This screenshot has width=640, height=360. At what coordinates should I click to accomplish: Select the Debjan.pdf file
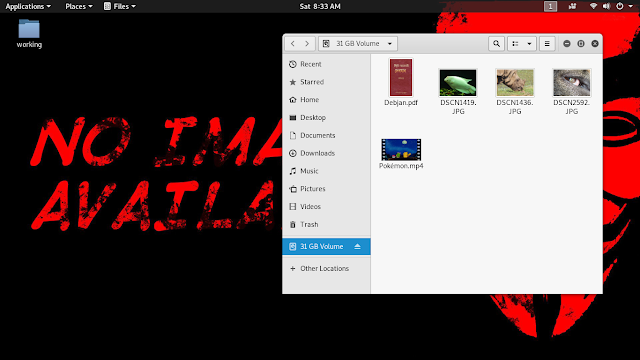click(401, 83)
